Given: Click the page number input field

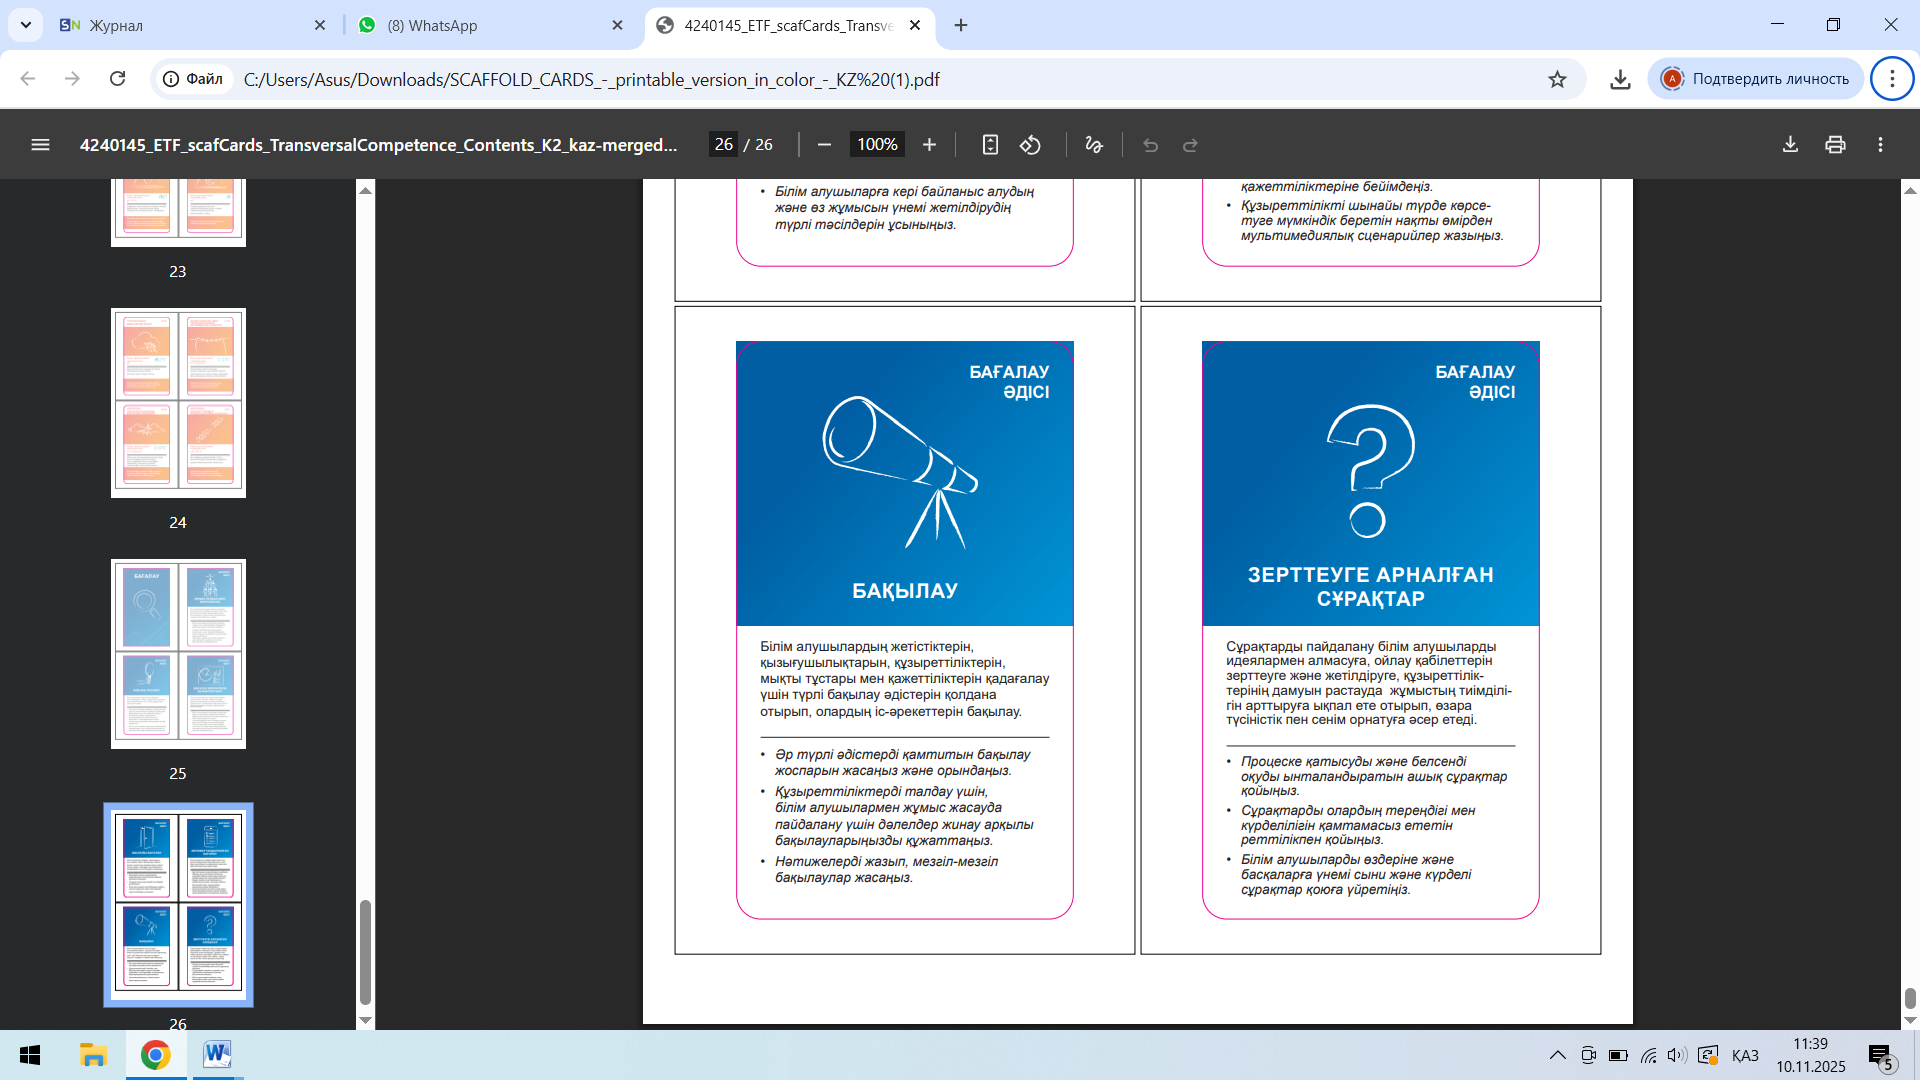Looking at the screenshot, I should [724, 145].
